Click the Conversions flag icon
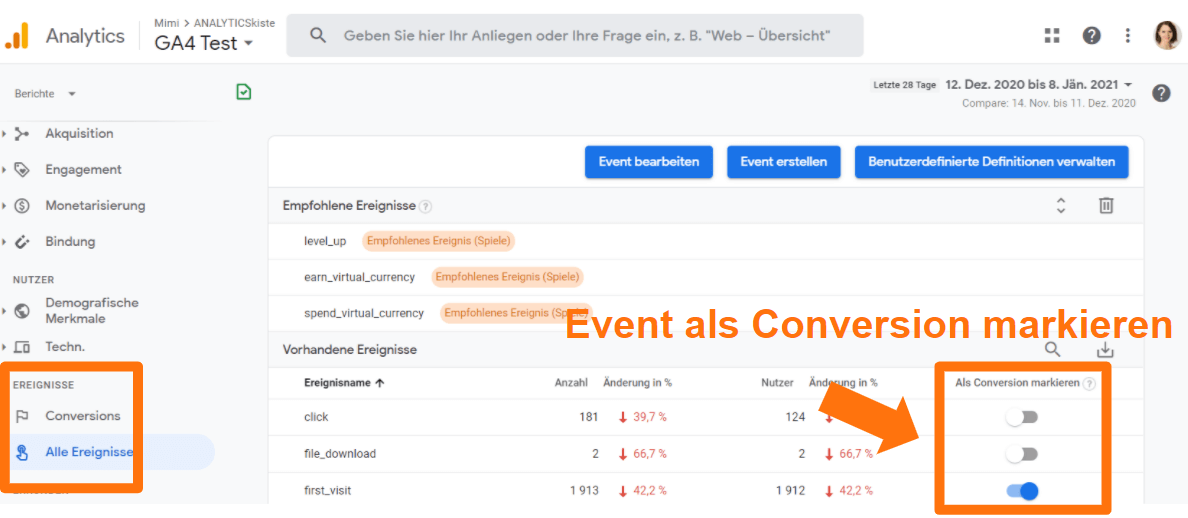Screen dimensions: 1188x518 pos(22,416)
